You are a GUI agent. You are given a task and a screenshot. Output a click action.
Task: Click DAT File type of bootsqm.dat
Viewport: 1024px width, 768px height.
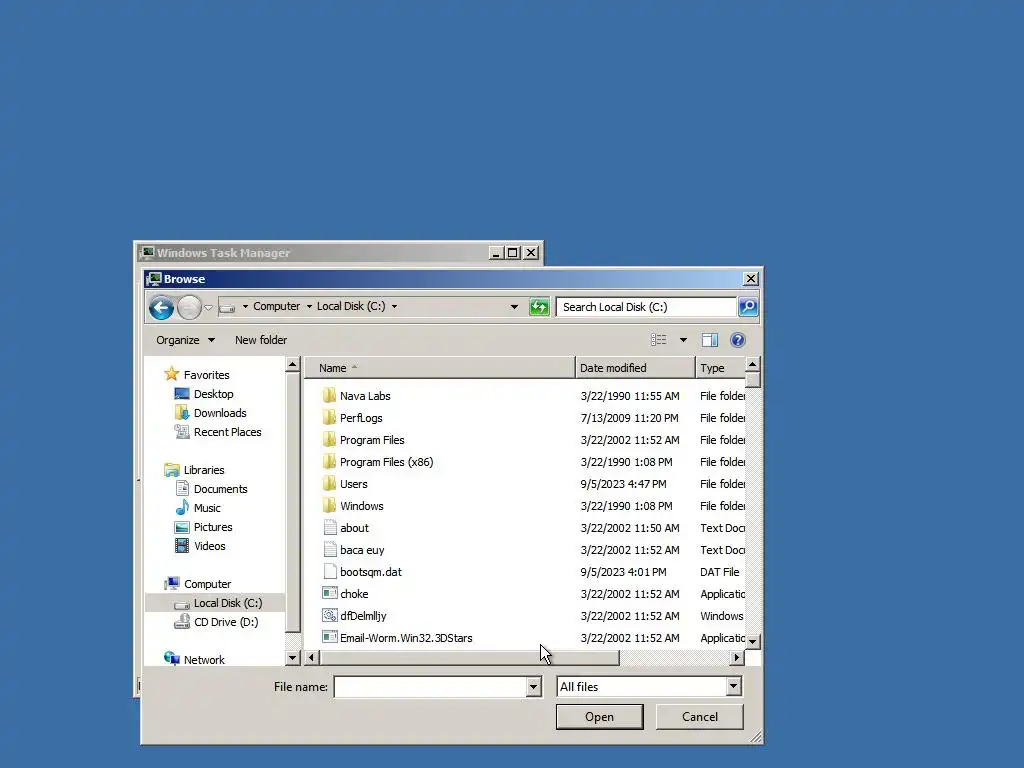720,572
